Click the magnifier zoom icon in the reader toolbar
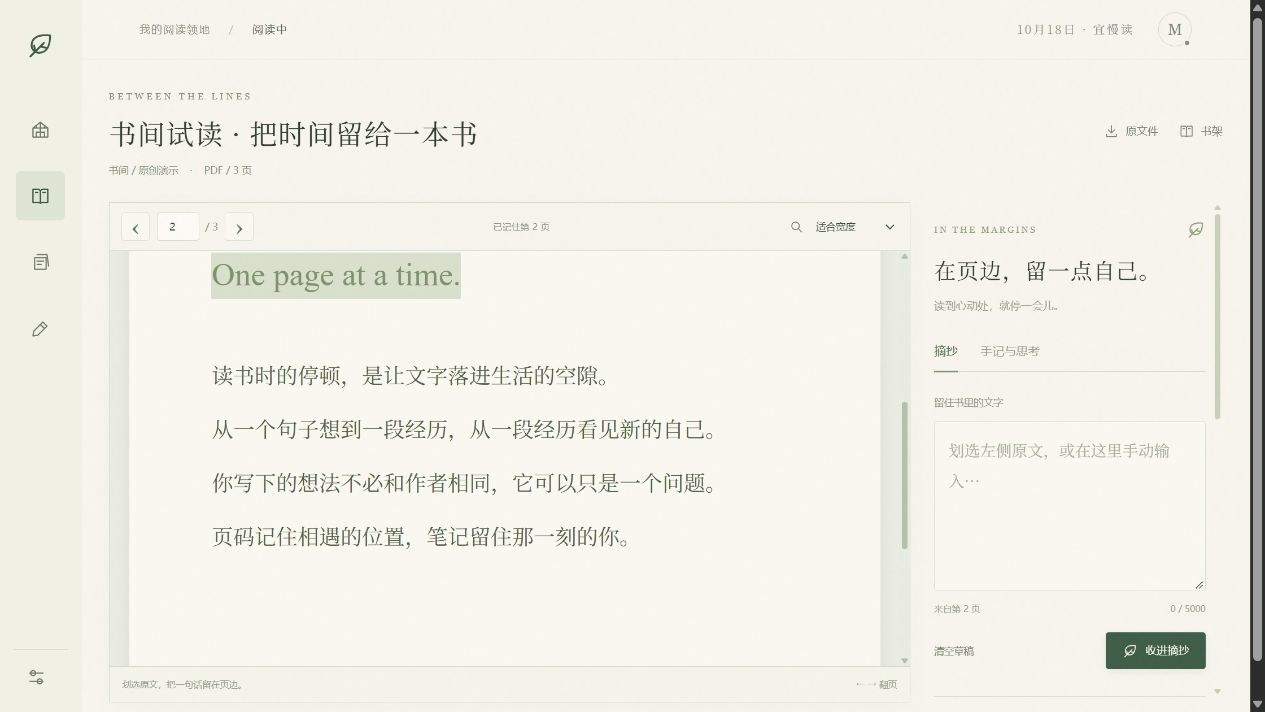The width and height of the screenshot is (1265, 712). (796, 227)
